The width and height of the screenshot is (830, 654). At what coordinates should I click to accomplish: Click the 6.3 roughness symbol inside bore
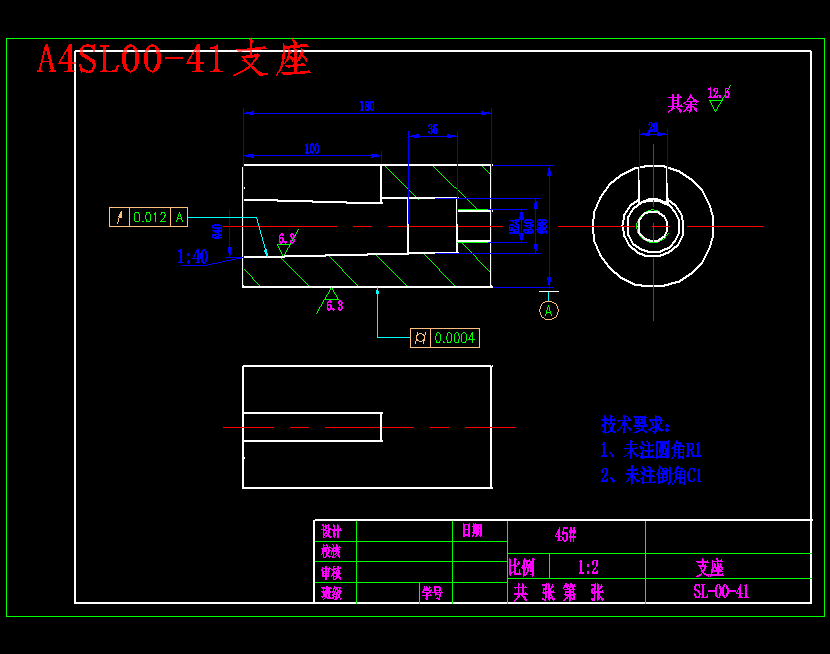[x=287, y=243]
